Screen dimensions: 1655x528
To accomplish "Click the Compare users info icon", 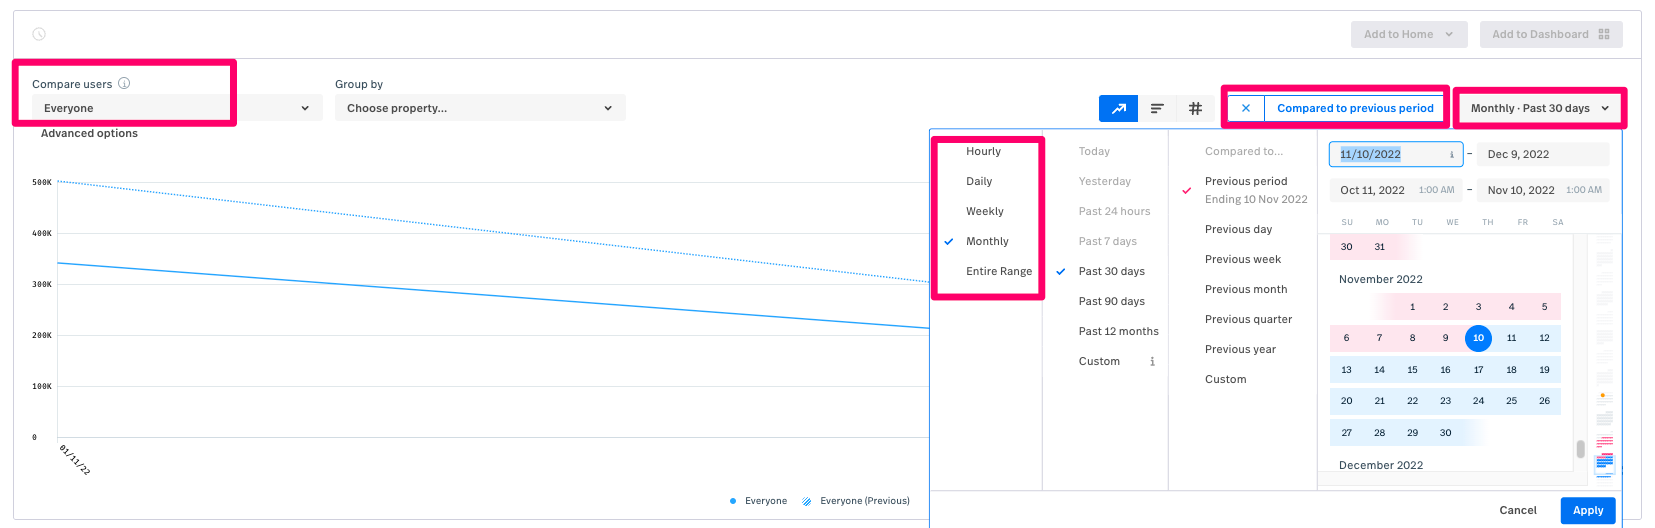I will click(124, 83).
